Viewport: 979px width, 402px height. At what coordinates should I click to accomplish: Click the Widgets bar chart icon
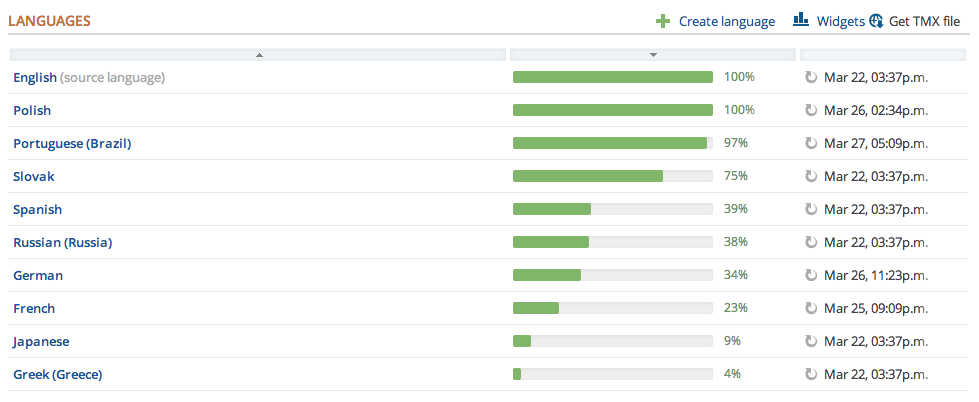[x=801, y=20]
